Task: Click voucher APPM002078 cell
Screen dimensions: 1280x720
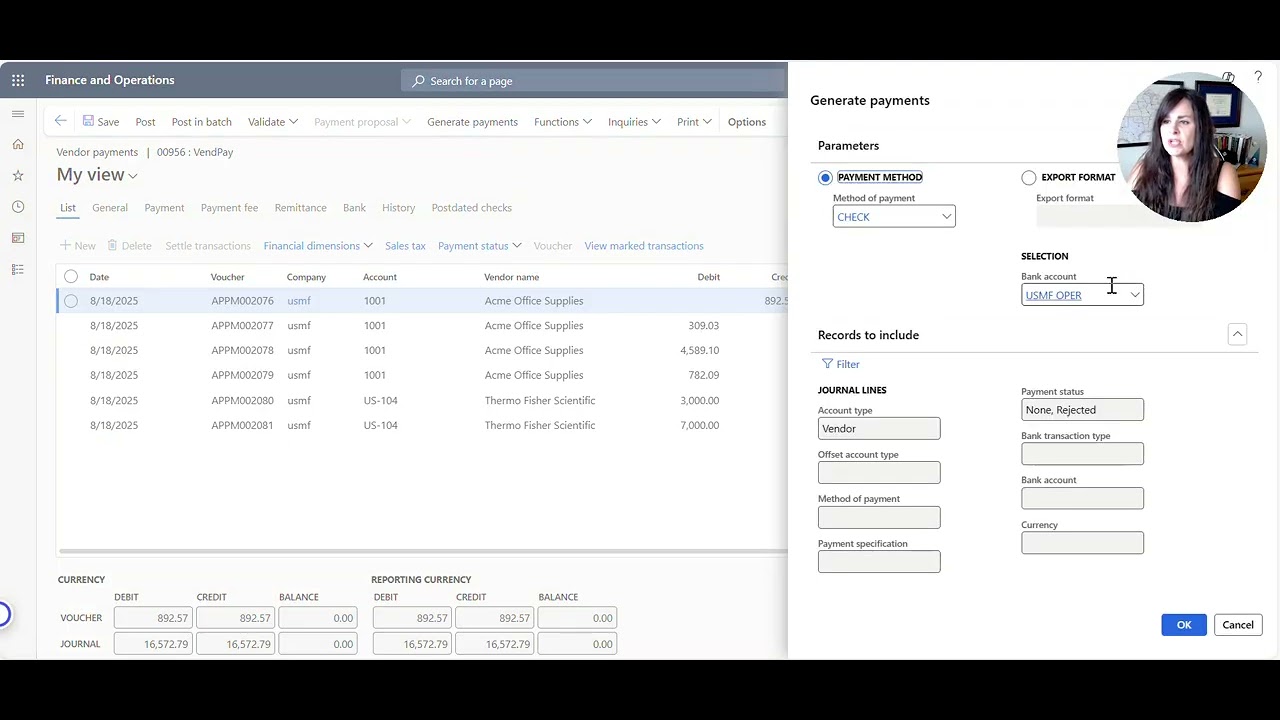Action: [x=242, y=350]
